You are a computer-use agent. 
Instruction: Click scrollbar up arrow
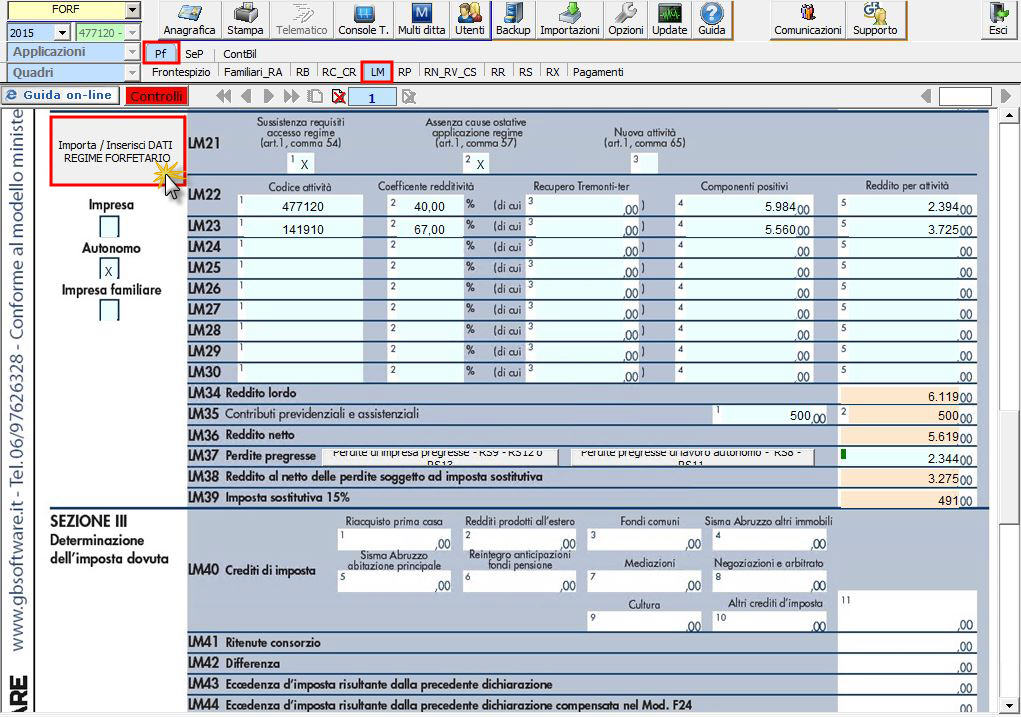pyautogui.click(x=1009, y=115)
